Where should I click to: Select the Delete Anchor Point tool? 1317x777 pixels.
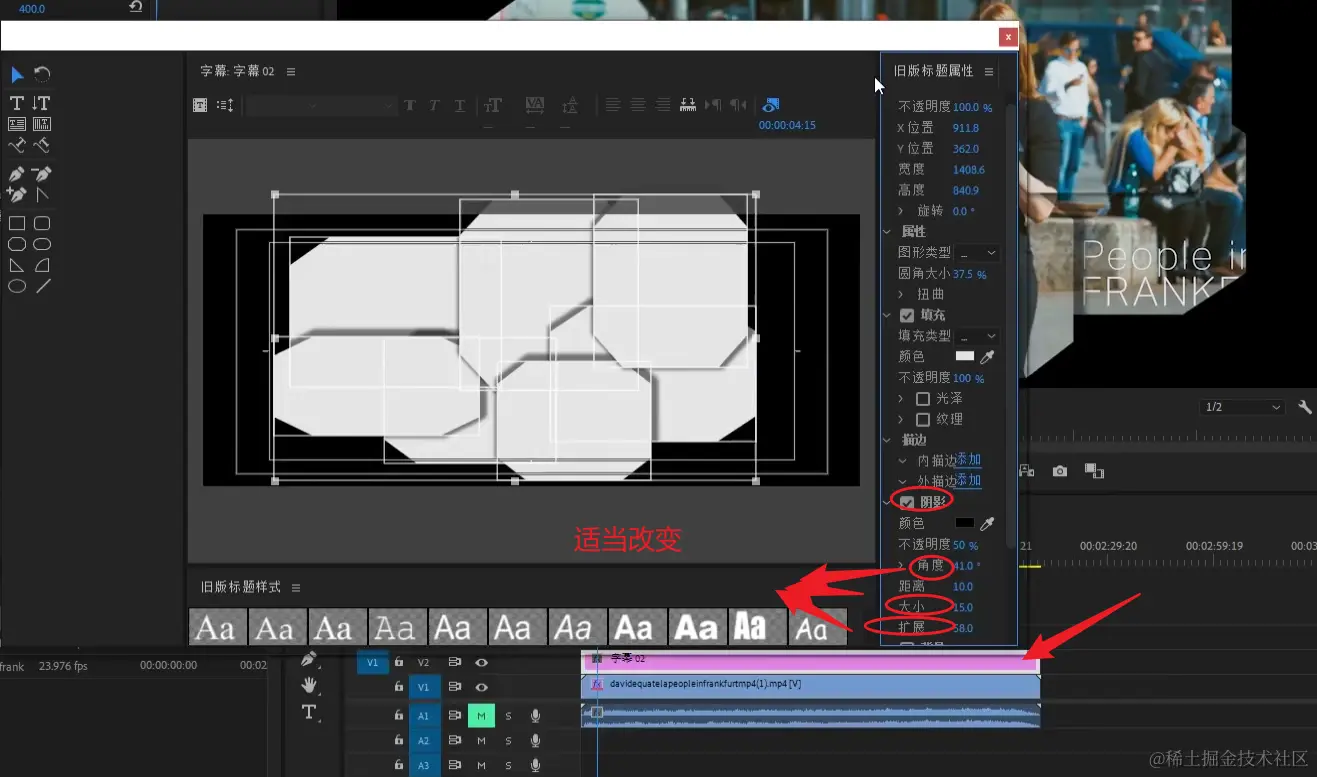pos(42,174)
